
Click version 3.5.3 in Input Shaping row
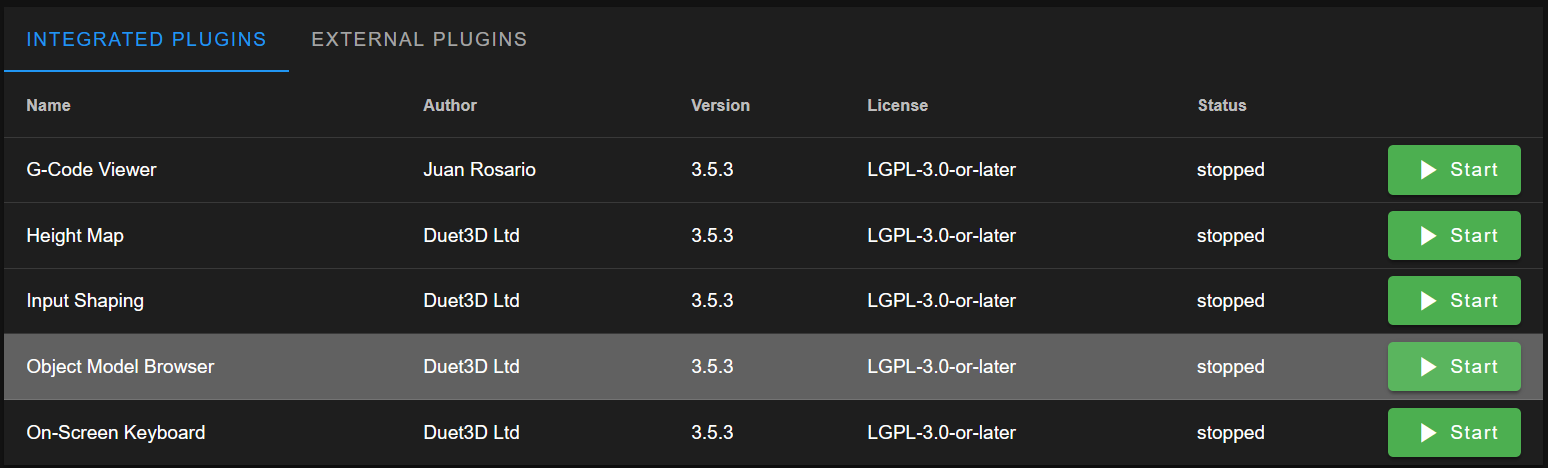coord(712,301)
